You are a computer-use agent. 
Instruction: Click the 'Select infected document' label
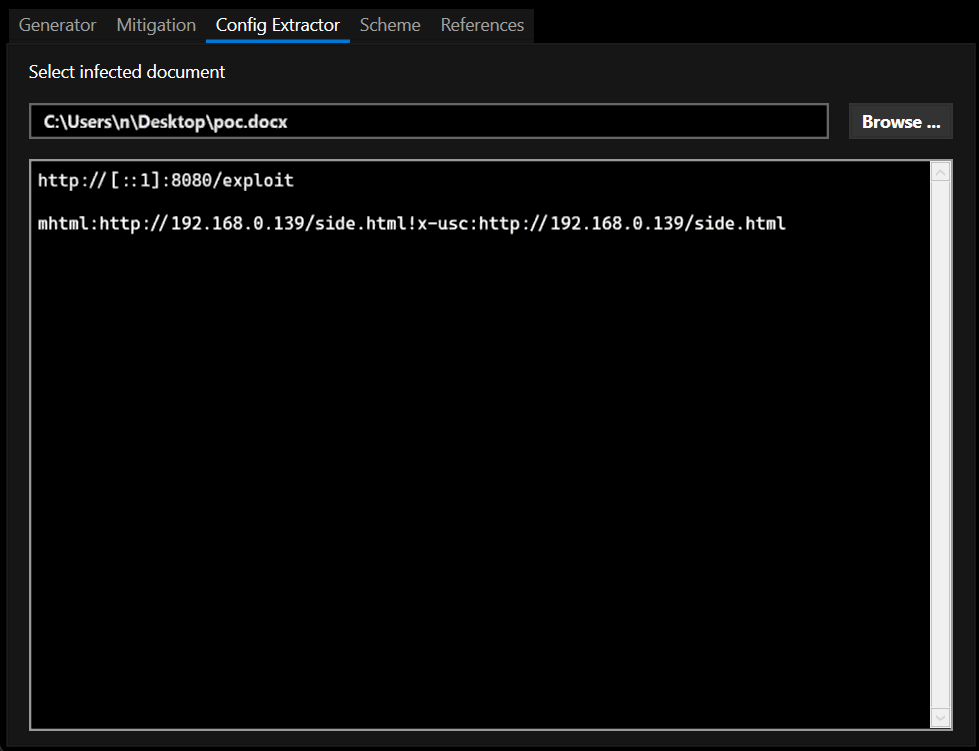(127, 72)
